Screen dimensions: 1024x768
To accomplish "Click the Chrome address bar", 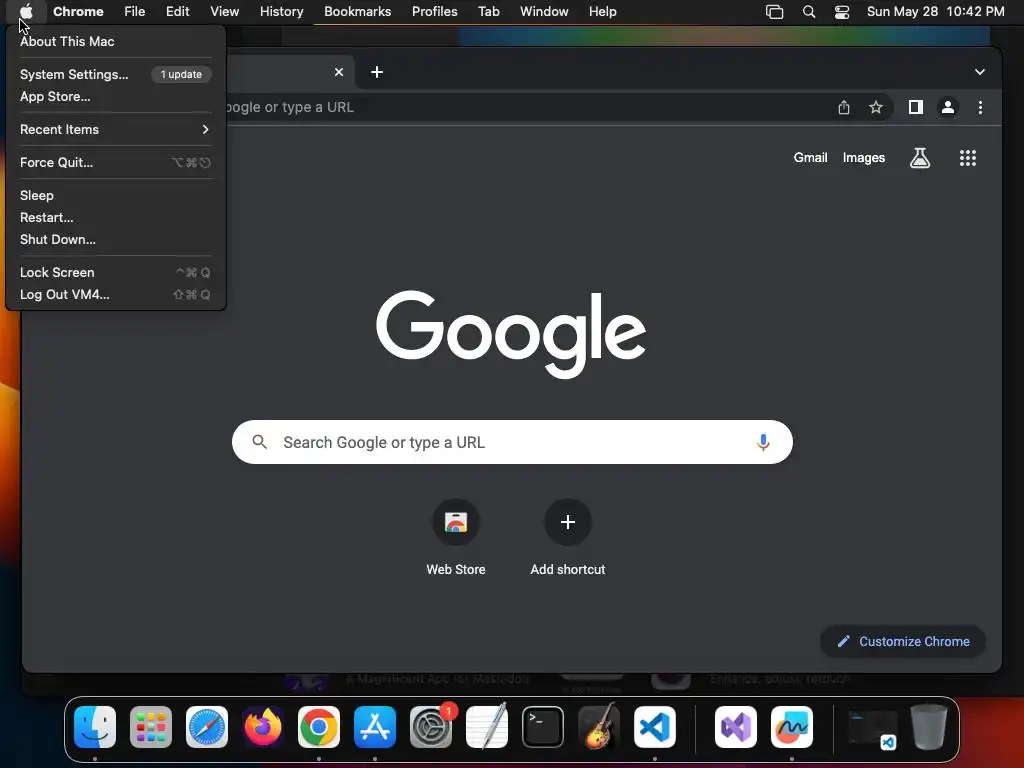I will [522, 107].
